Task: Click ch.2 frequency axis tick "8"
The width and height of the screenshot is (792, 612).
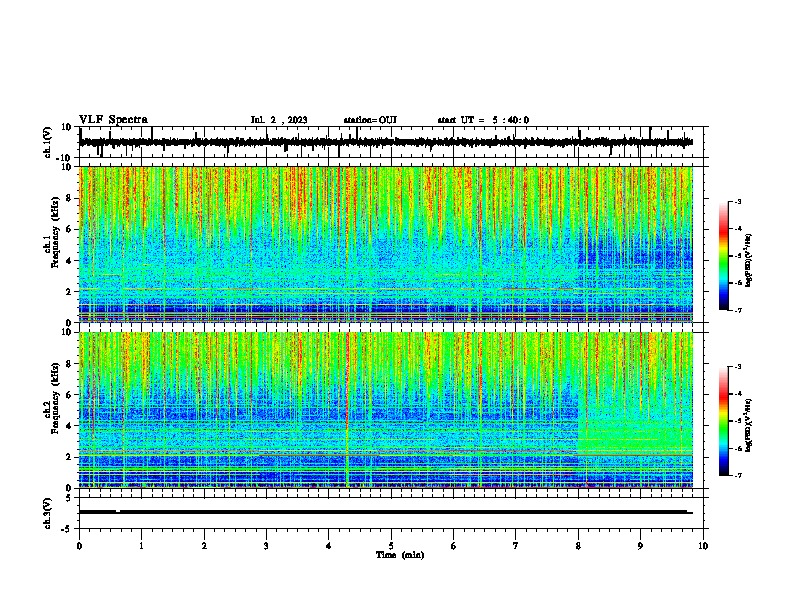Action: click(x=70, y=364)
